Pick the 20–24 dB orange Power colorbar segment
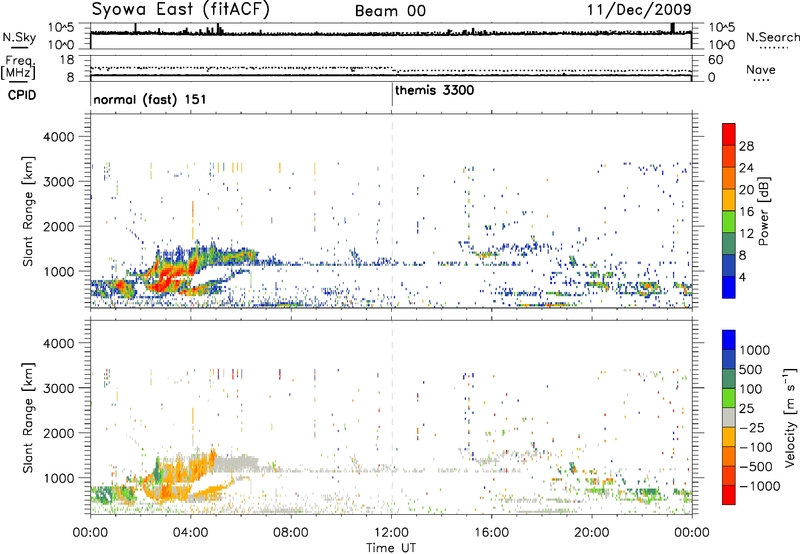Image resolution: width=800 pixels, height=554 pixels. (x=729, y=178)
